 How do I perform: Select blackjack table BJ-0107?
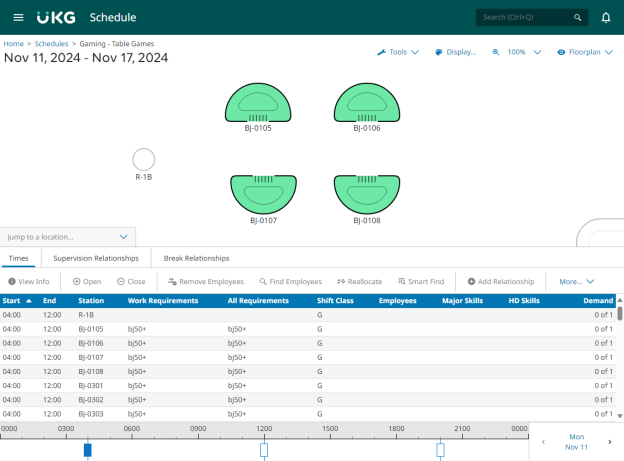263,194
